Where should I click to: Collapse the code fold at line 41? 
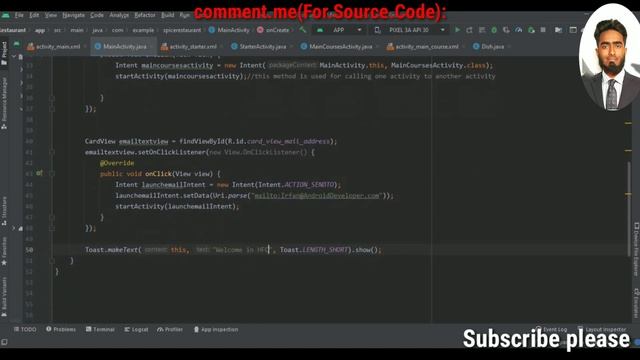(52, 152)
